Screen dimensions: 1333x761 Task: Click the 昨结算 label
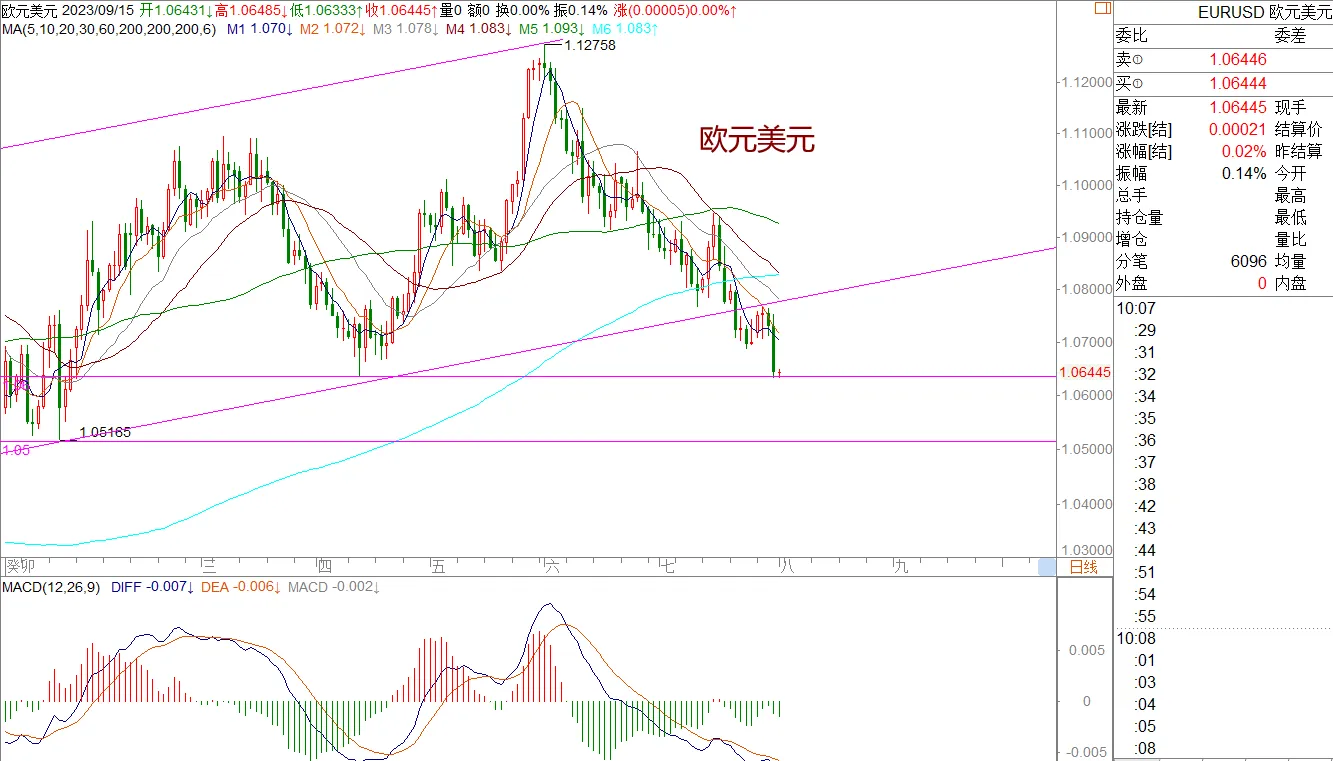point(1299,151)
